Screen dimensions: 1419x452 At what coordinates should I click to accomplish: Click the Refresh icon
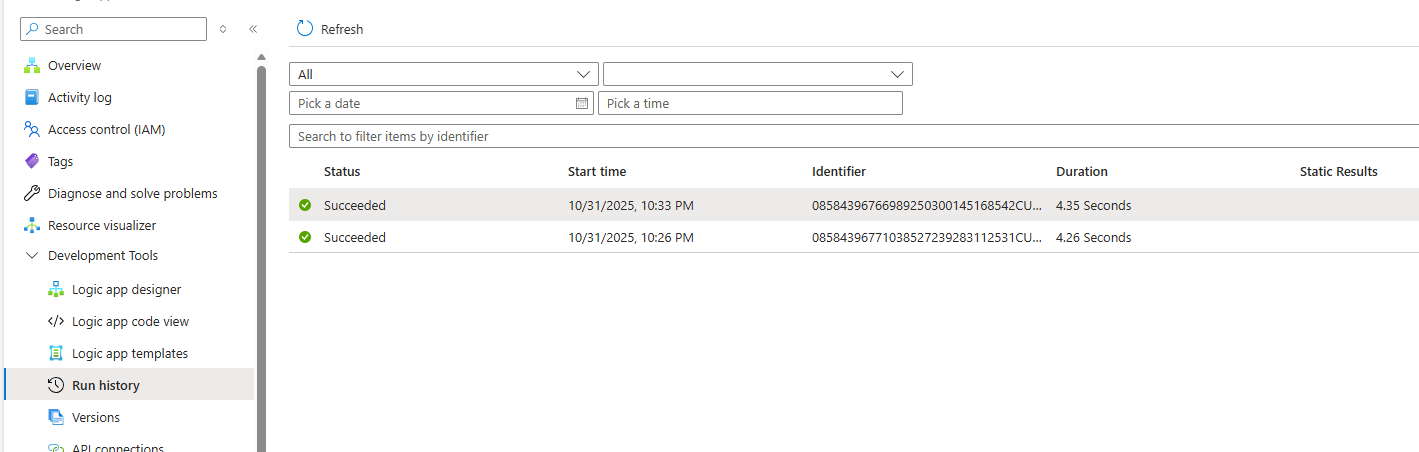305,29
